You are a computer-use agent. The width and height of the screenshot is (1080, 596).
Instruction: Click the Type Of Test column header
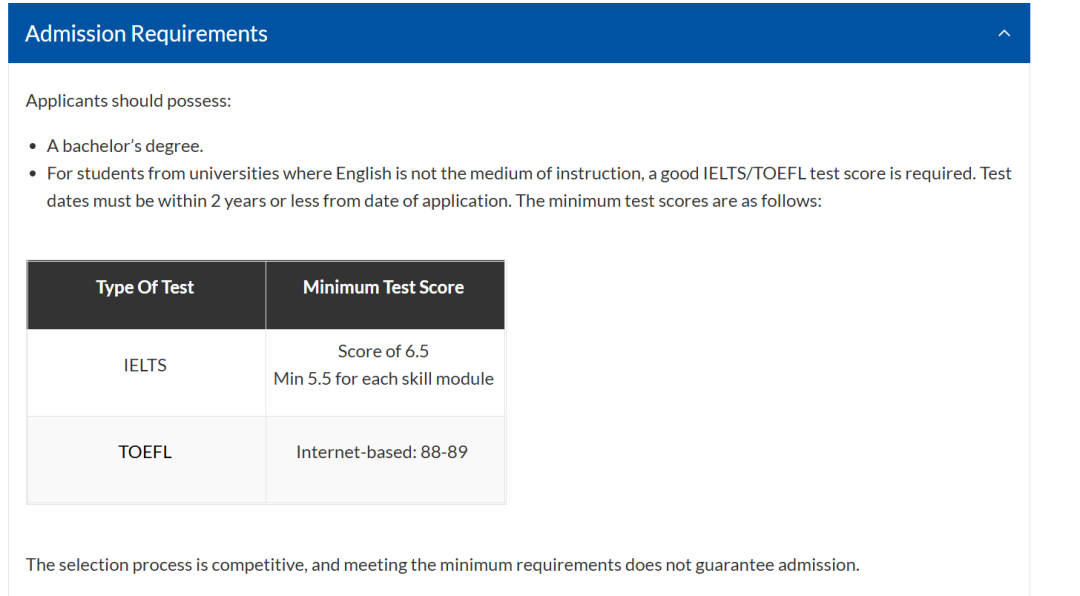click(145, 288)
